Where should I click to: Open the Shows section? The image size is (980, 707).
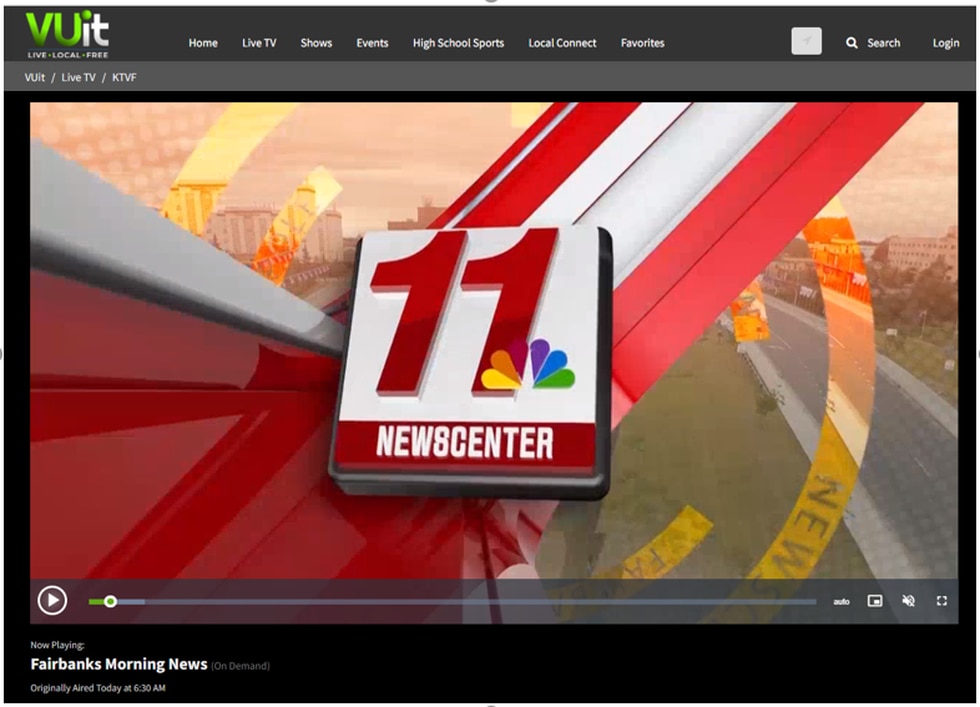point(316,43)
